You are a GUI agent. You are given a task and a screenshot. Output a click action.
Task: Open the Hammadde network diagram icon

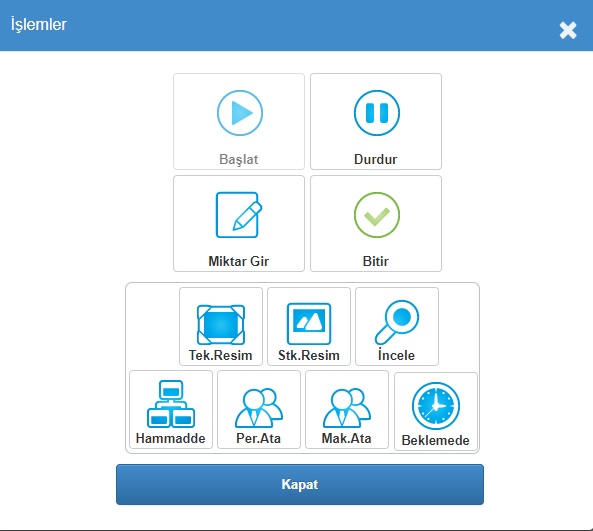pos(171,404)
